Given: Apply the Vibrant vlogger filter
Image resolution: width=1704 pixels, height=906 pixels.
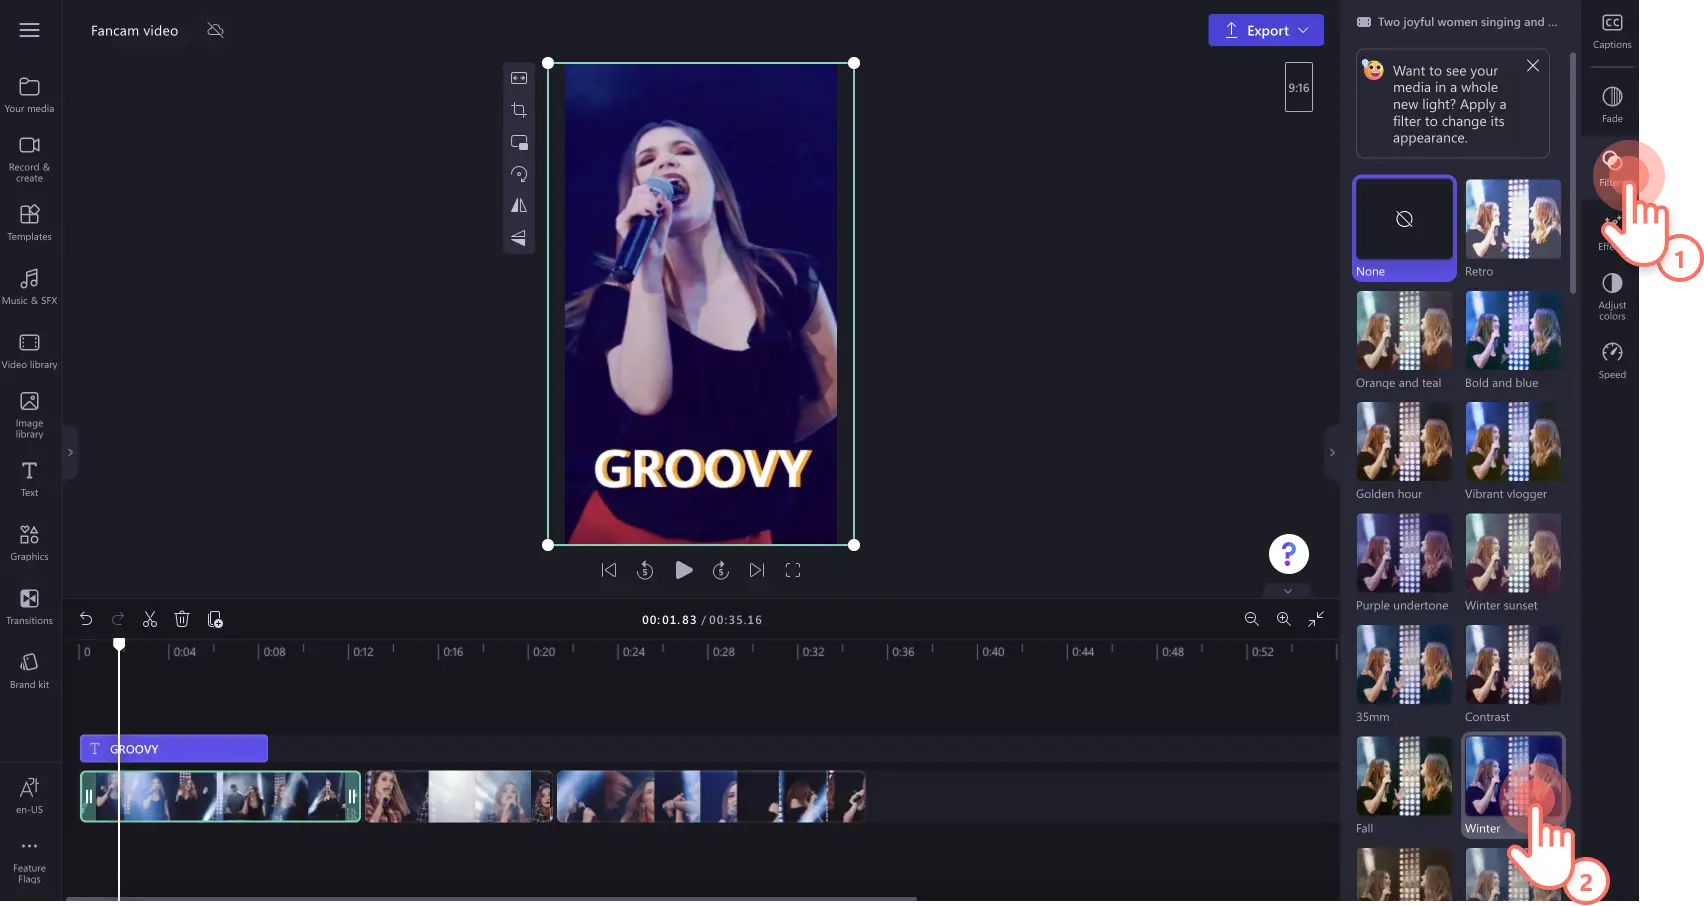Looking at the screenshot, I should coord(1513,451).
